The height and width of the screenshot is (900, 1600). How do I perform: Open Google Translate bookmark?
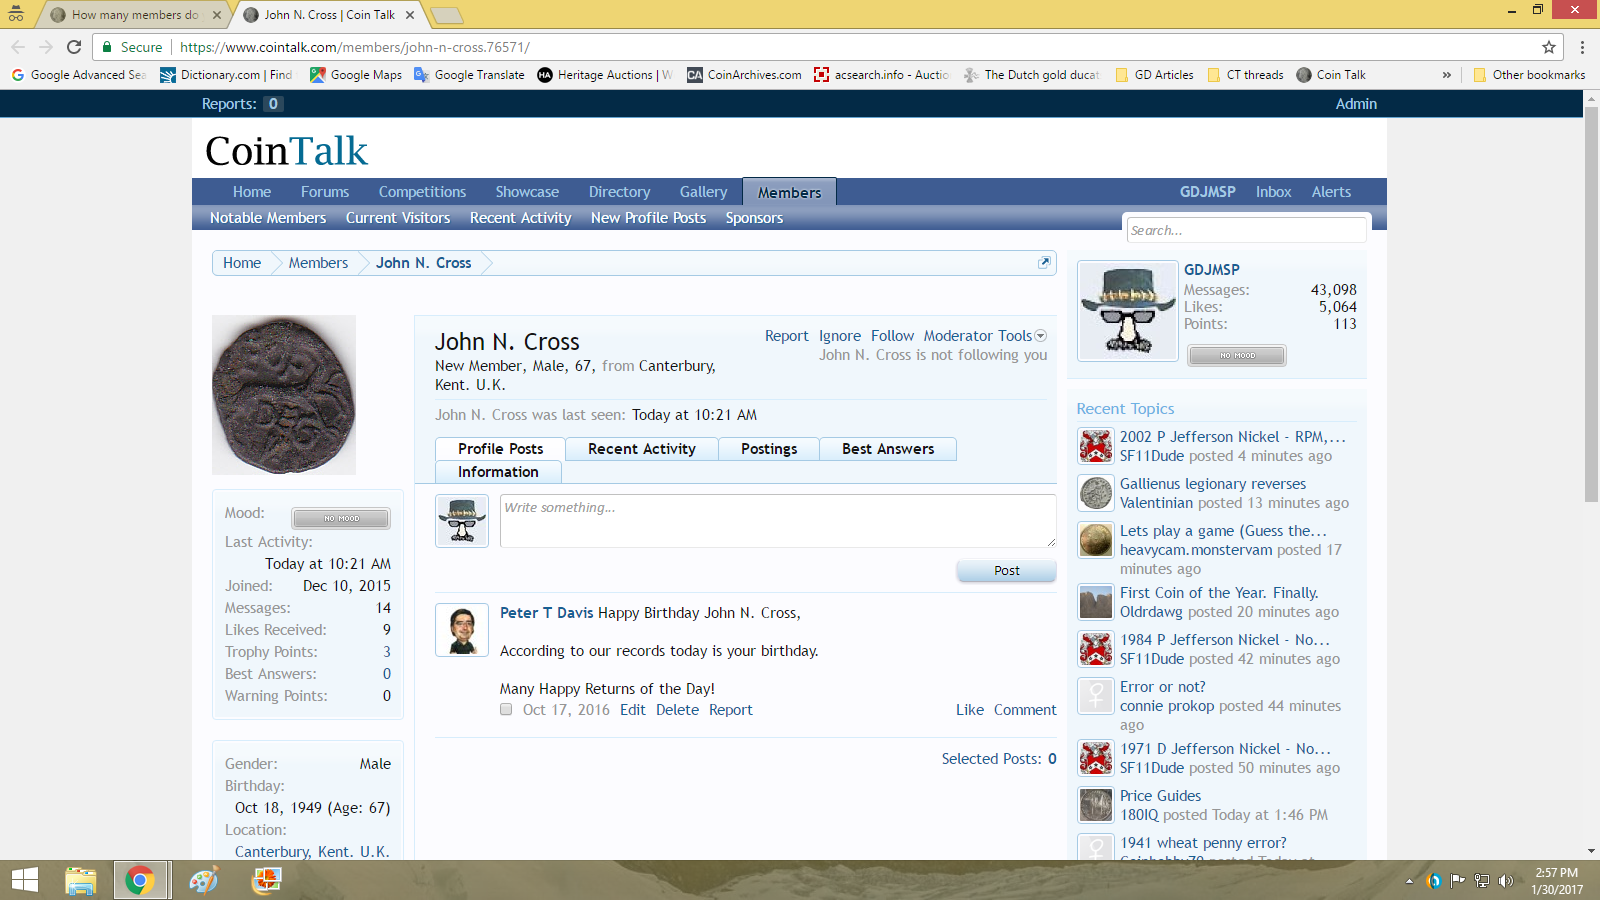point(469,75)
